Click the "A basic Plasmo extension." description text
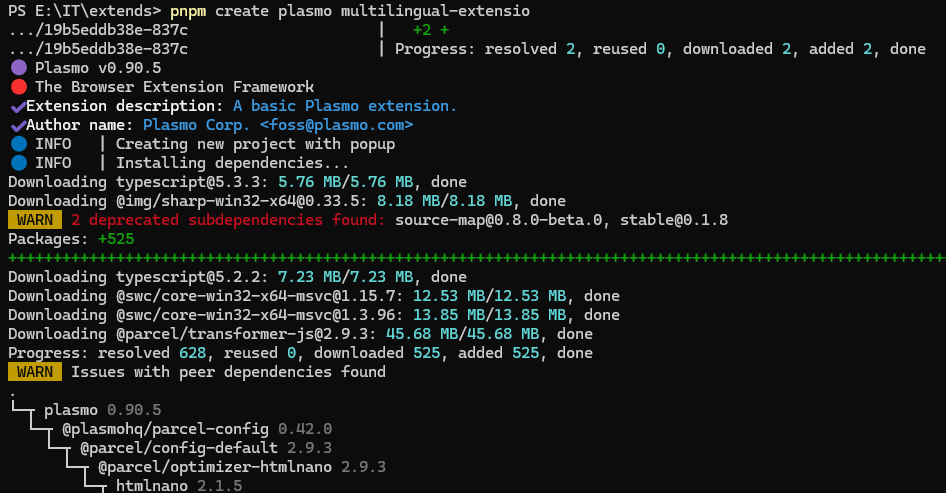This screenshot has height=493, width=946. pyautogui.click(x=344, y=106)
